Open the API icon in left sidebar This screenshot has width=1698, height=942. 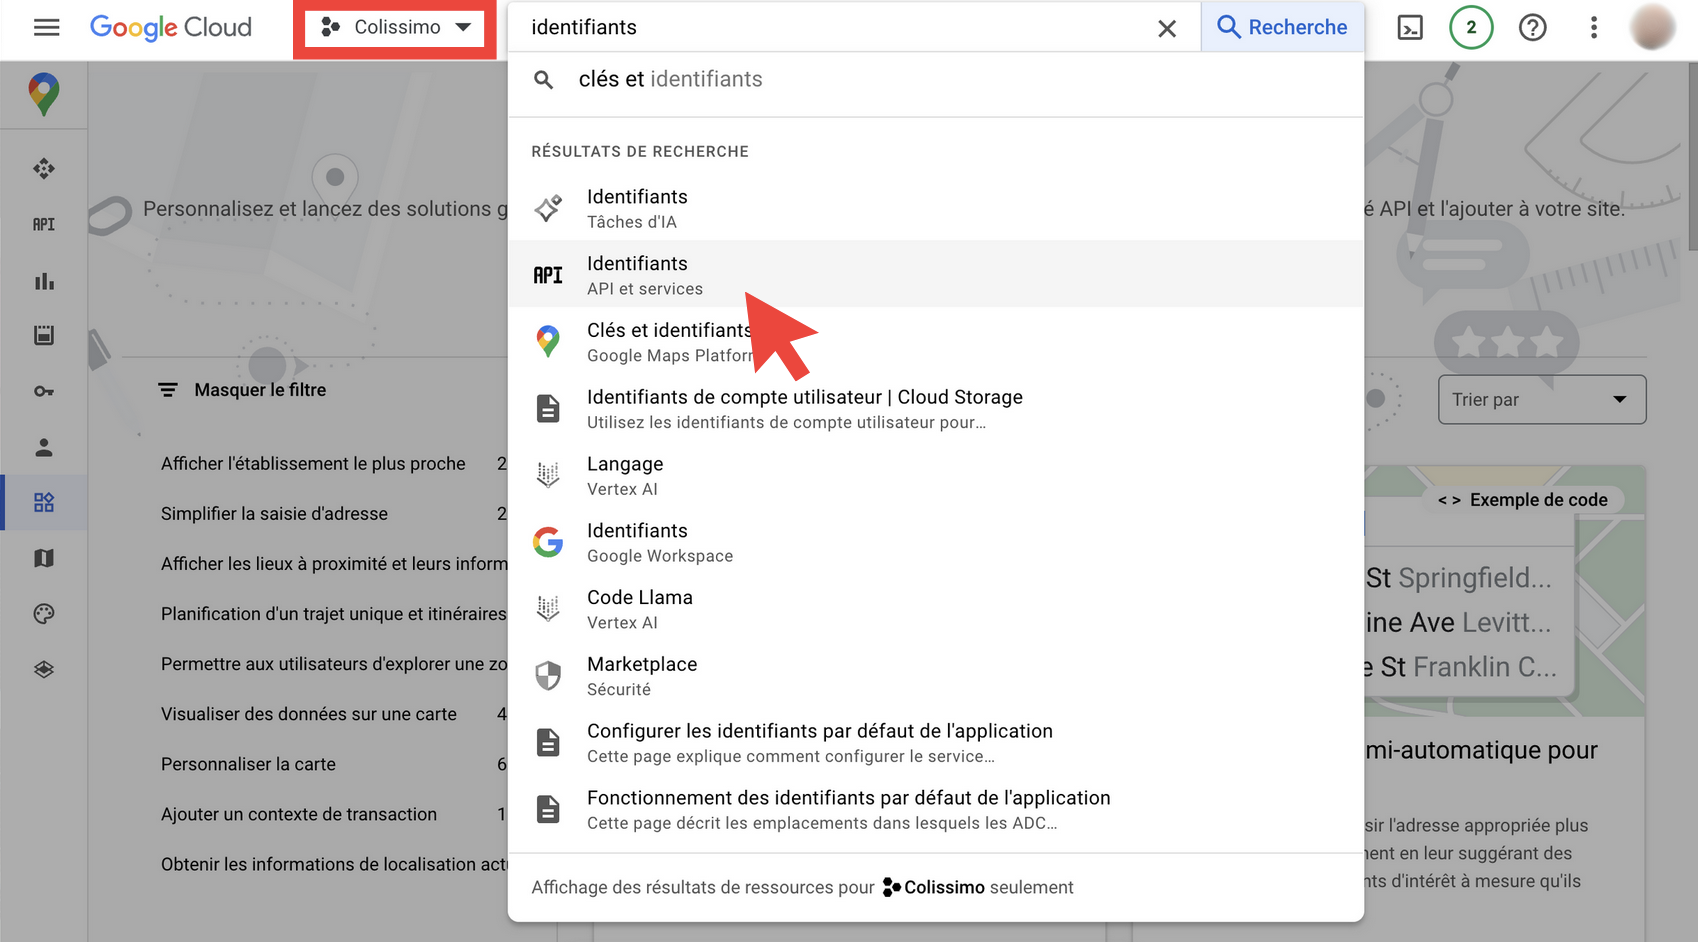44,224
